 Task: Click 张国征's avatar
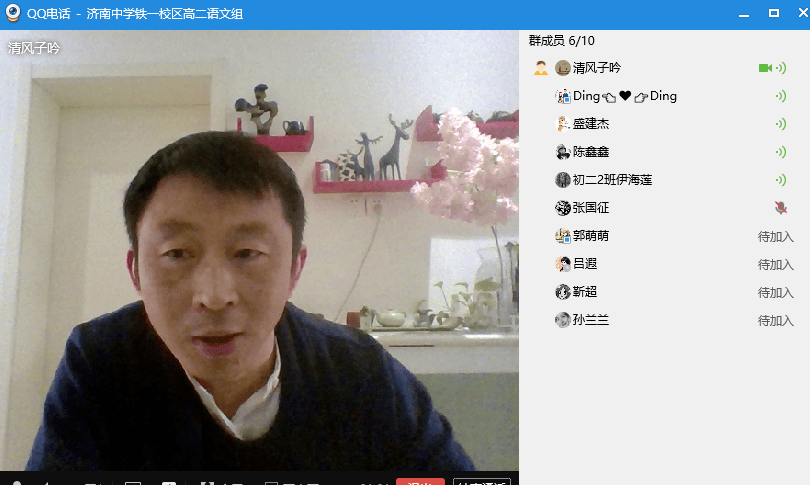tap(563, 208)
